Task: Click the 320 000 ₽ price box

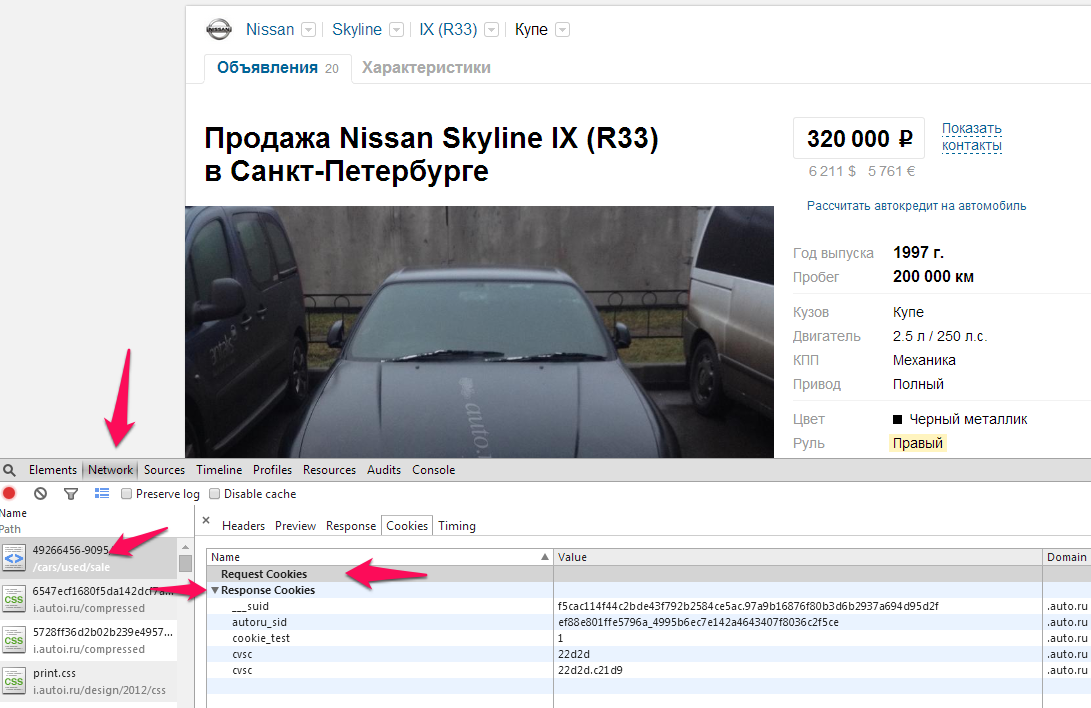Action: [859, 138]
